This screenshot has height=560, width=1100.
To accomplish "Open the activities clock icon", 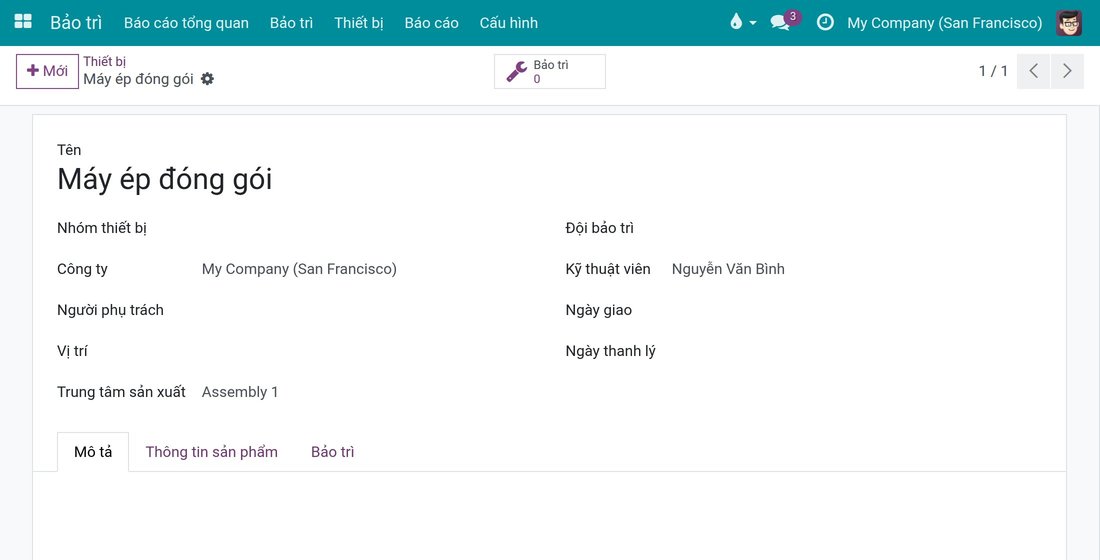I will [826, 22].
